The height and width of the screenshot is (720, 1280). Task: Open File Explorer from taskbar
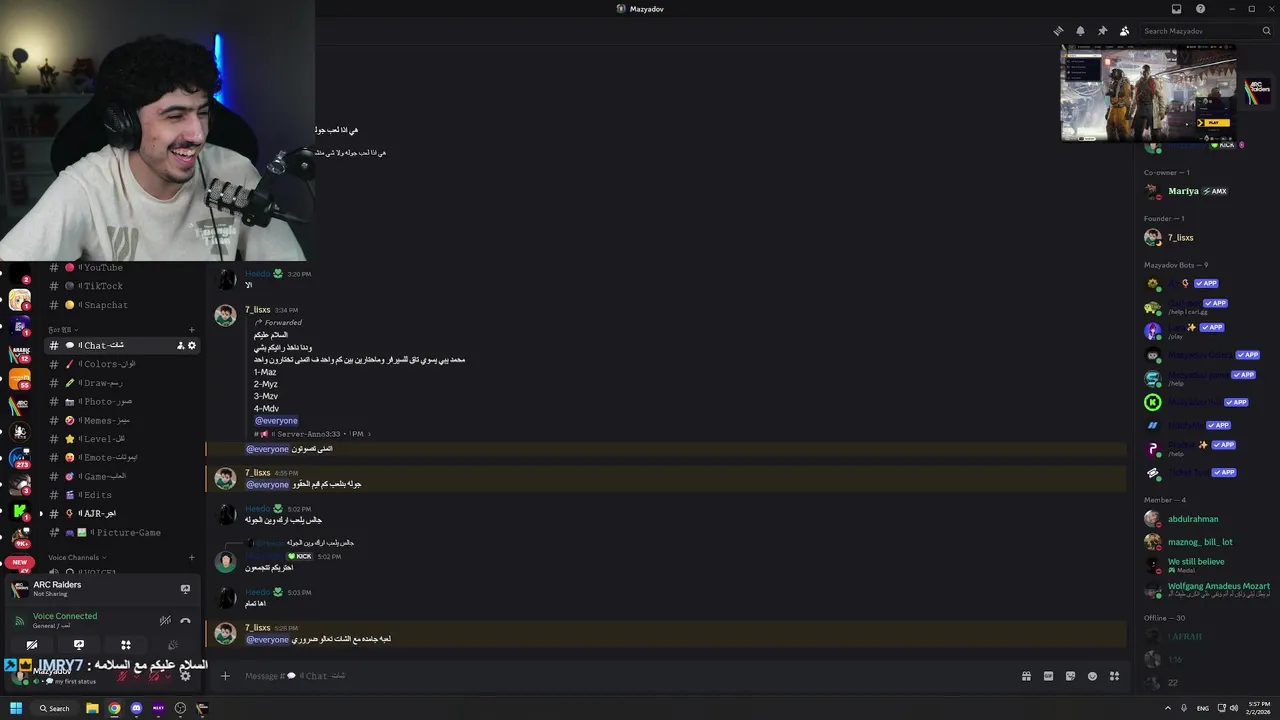[x=92, y=708]
